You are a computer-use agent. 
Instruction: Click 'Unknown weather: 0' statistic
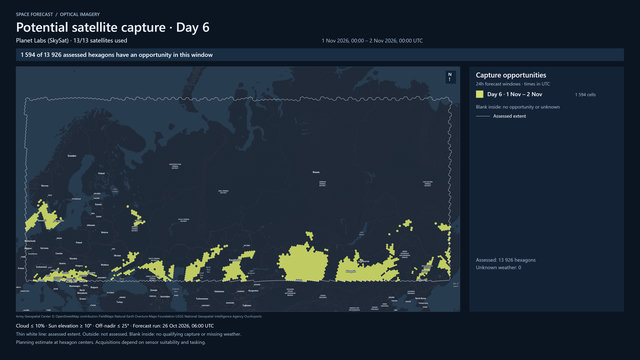pyautogui.click(x=498, y=268)
